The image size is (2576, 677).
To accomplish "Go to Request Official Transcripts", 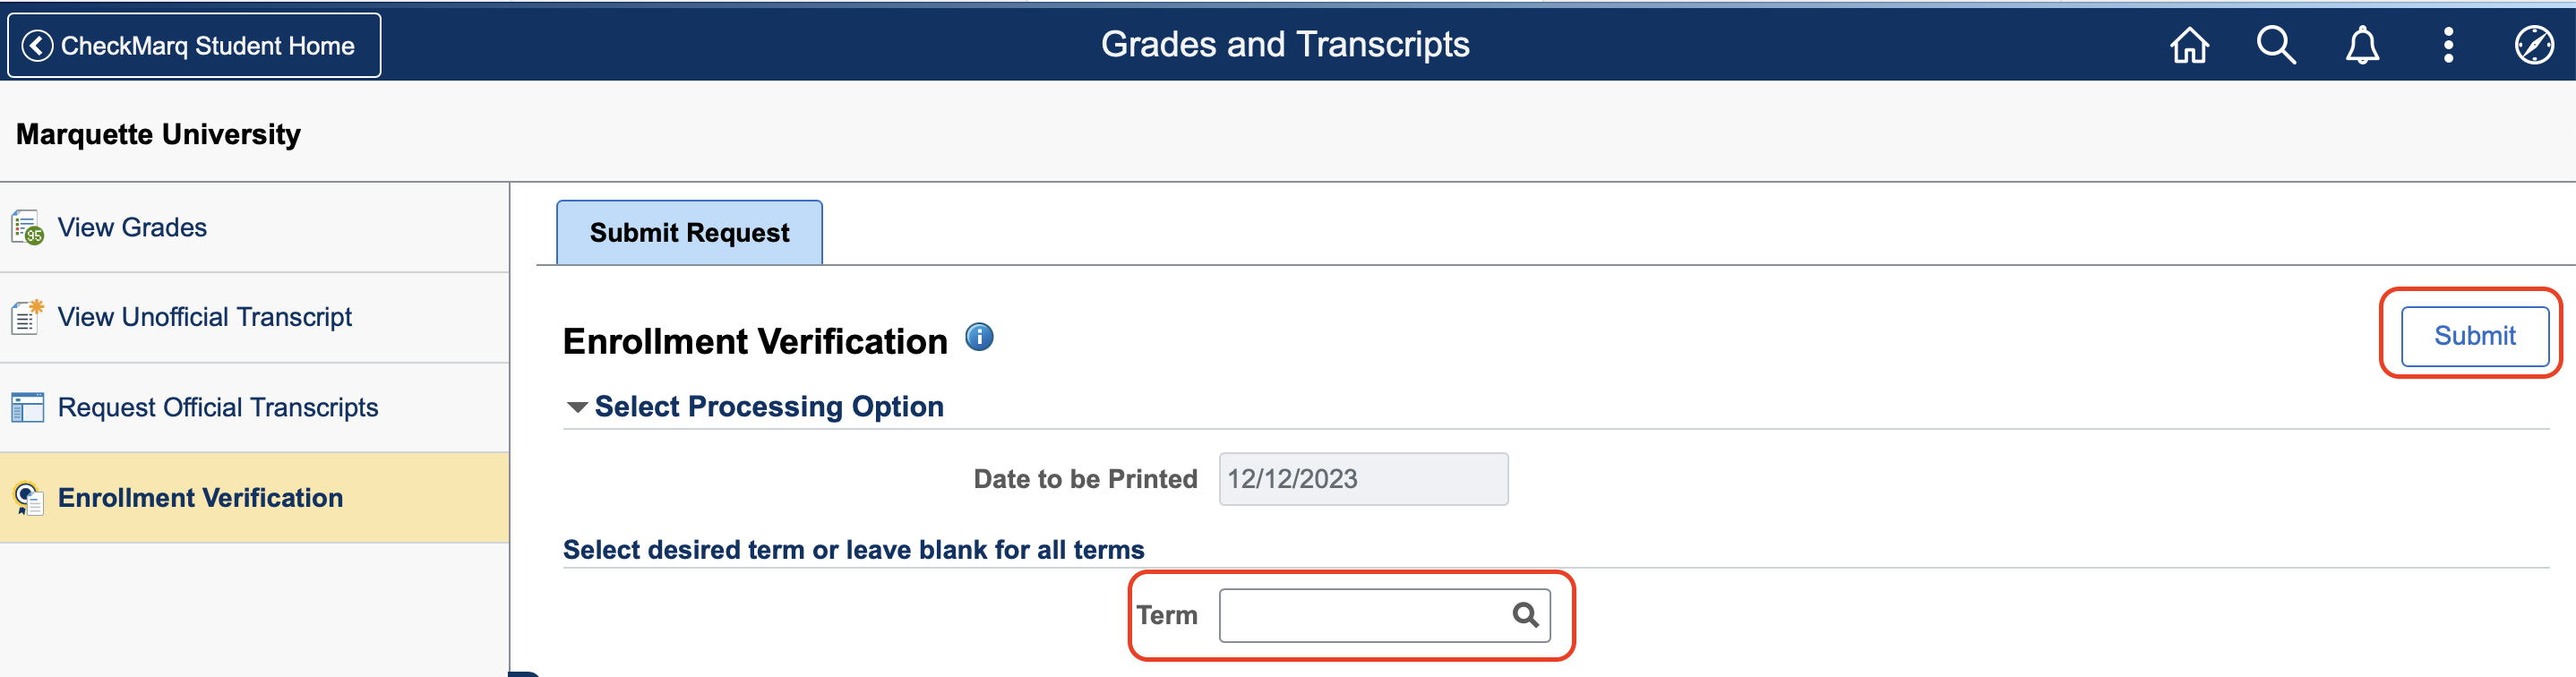I will click(x=218, y=408).
